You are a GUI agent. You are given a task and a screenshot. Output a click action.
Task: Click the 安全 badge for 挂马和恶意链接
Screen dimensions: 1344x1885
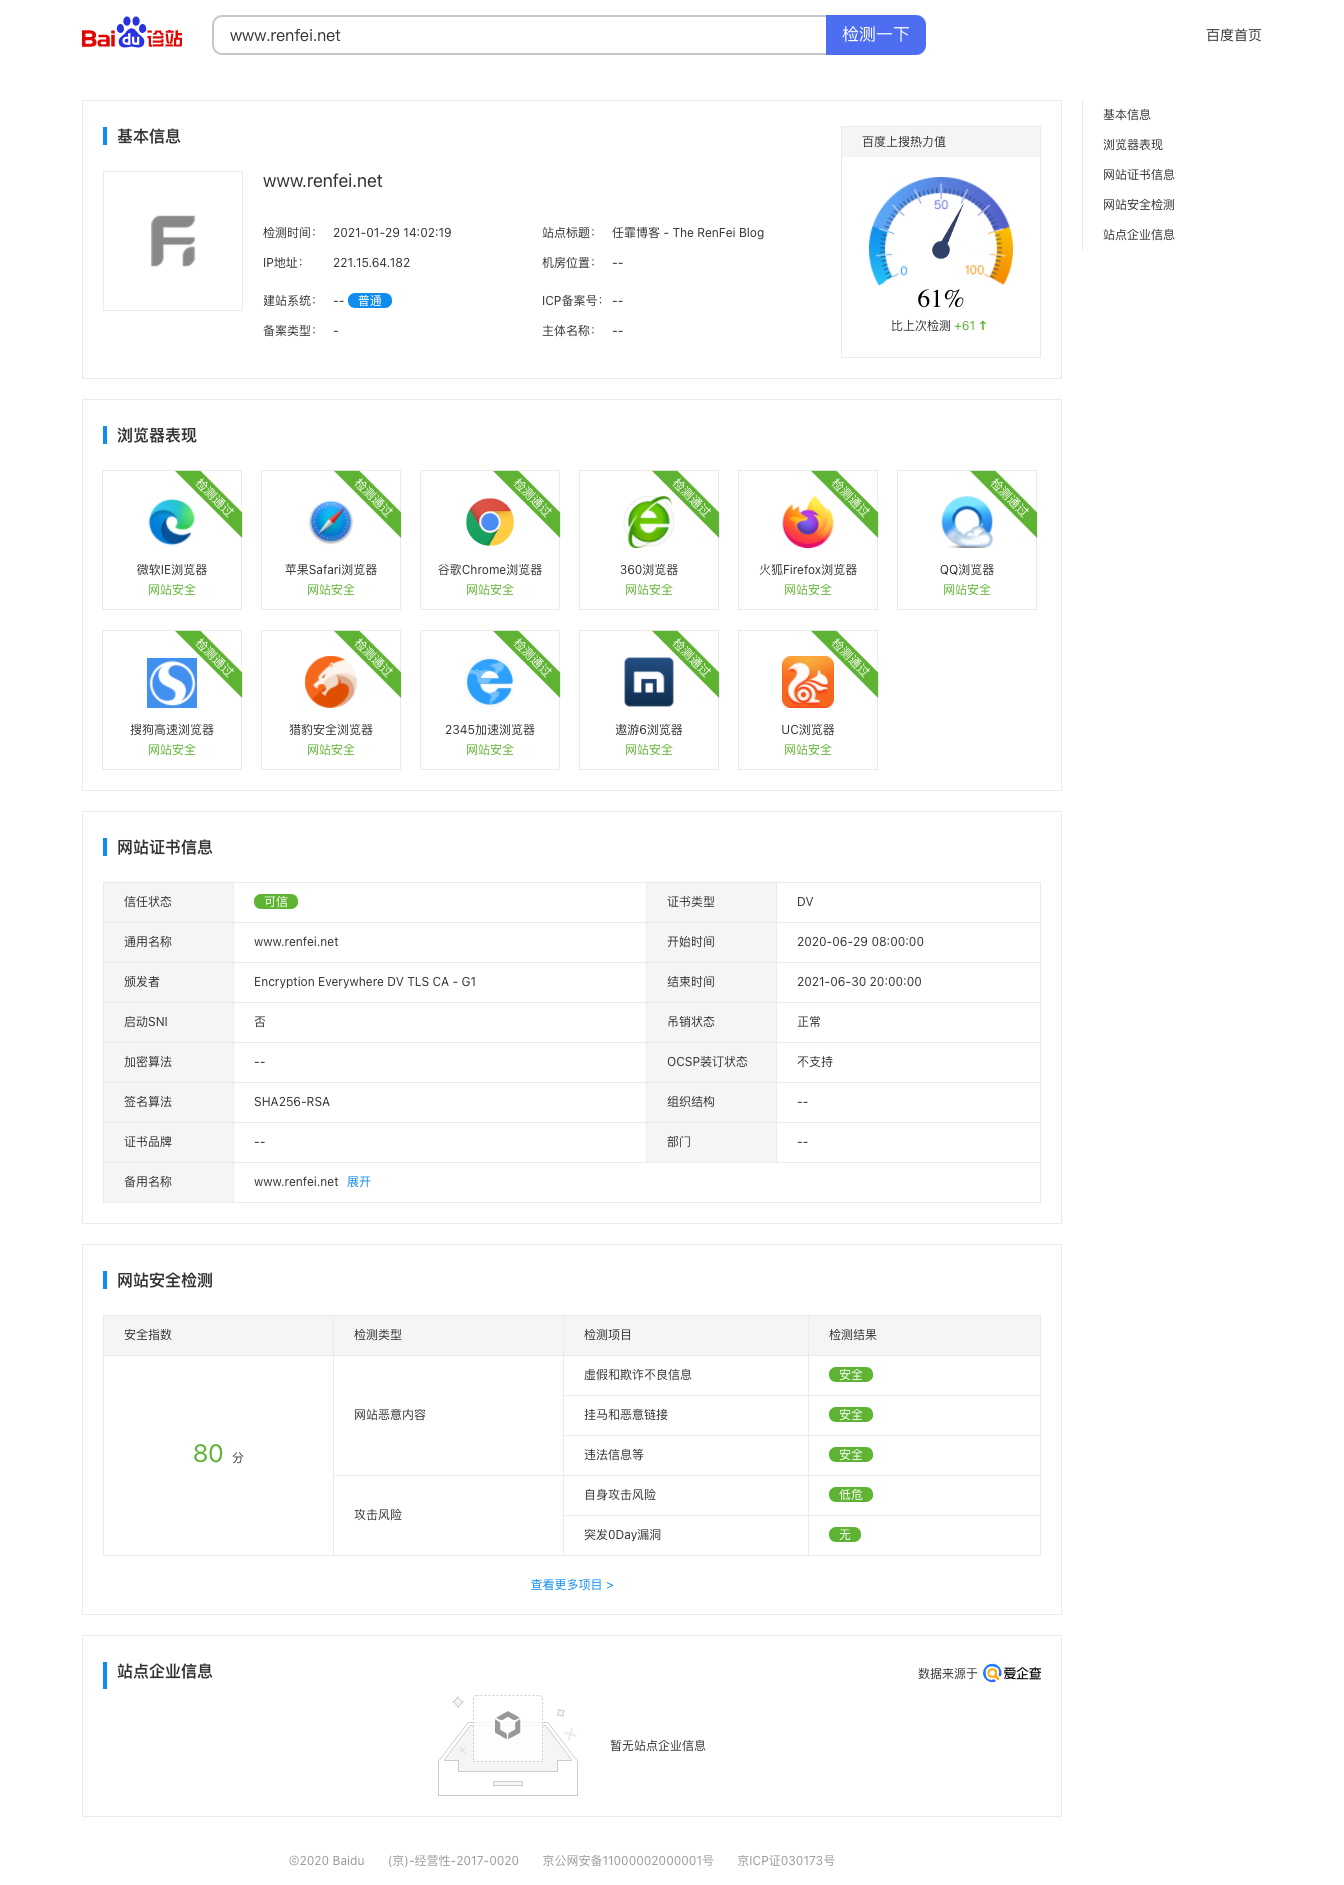tap(851, 1415)
